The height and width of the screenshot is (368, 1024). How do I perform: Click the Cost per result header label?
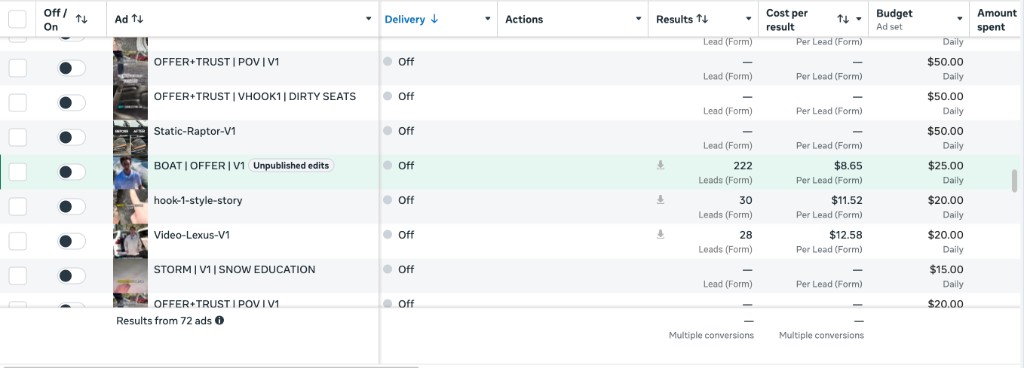788,20
